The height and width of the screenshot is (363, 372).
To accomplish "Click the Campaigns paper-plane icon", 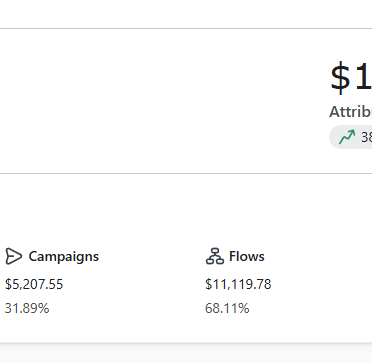I will point(14,256).
